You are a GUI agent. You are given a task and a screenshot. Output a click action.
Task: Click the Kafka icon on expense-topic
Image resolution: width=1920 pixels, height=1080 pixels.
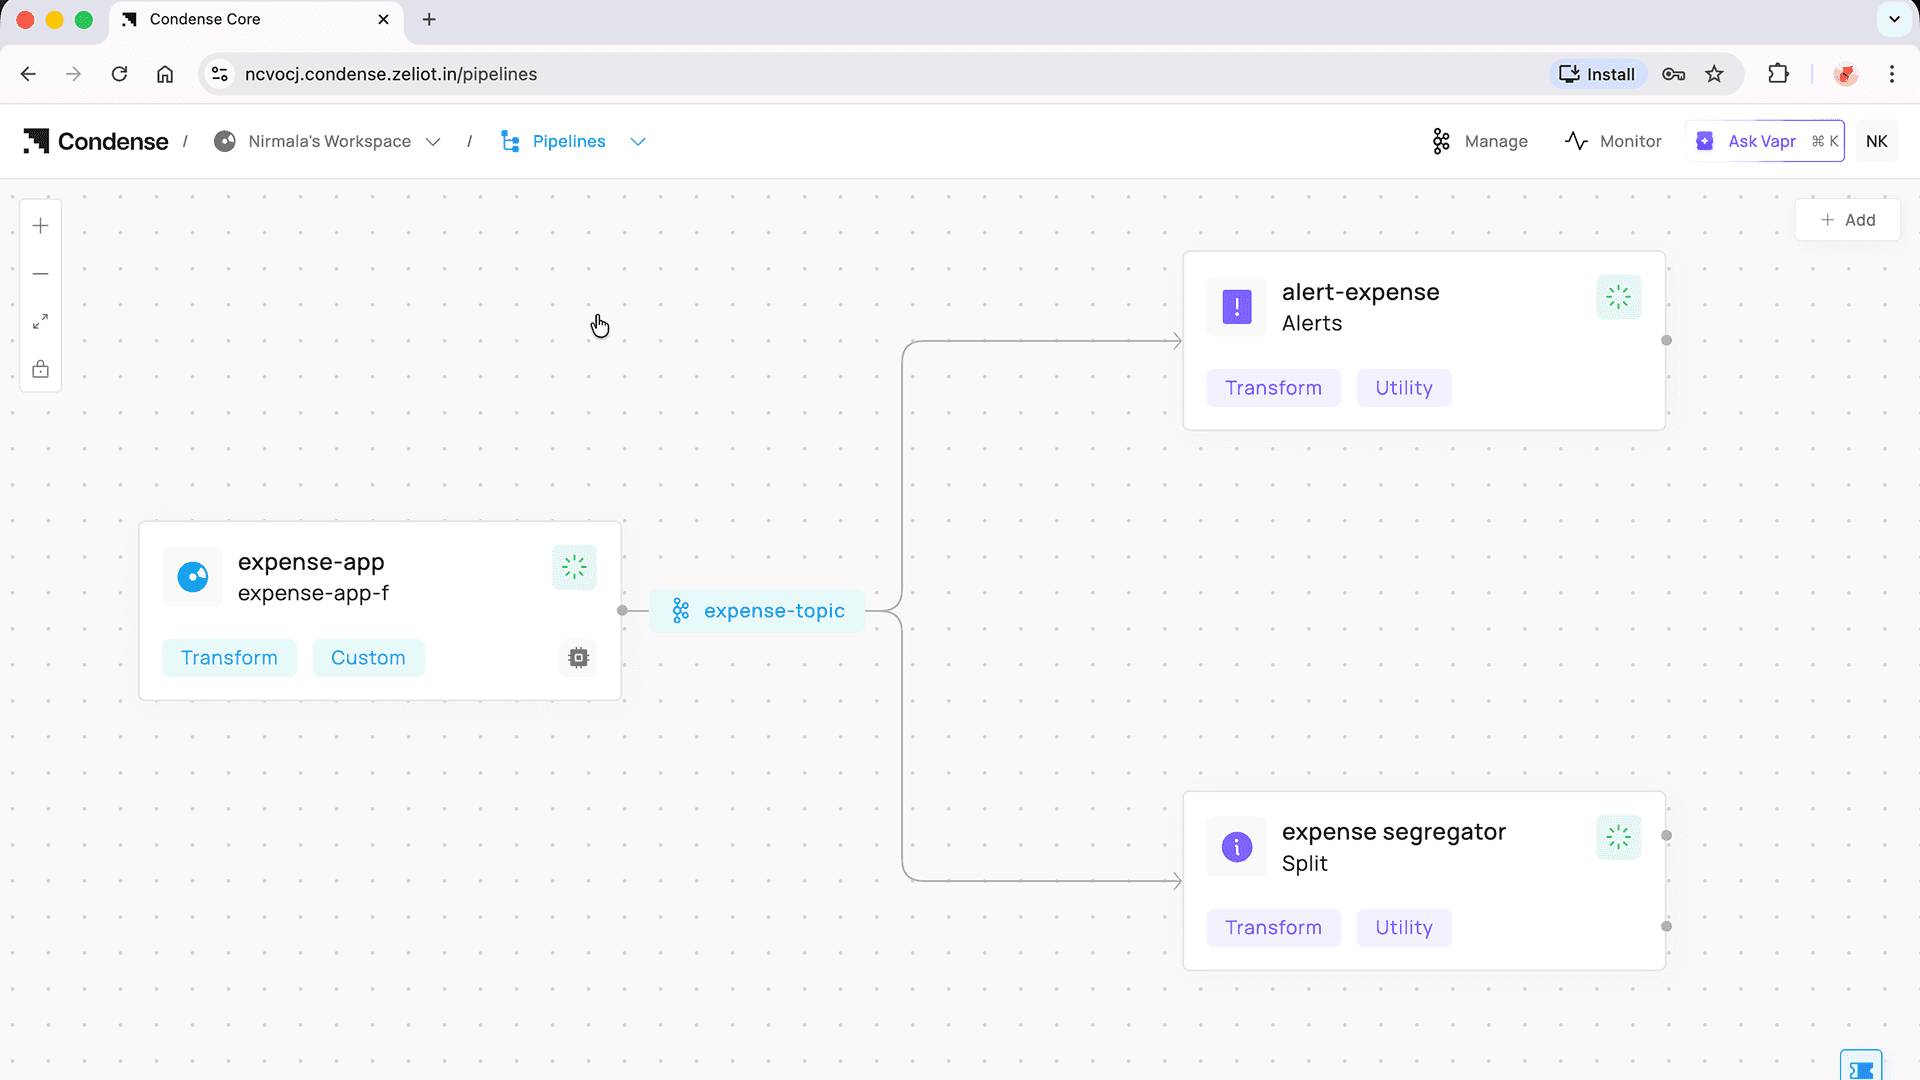[681, 610]
